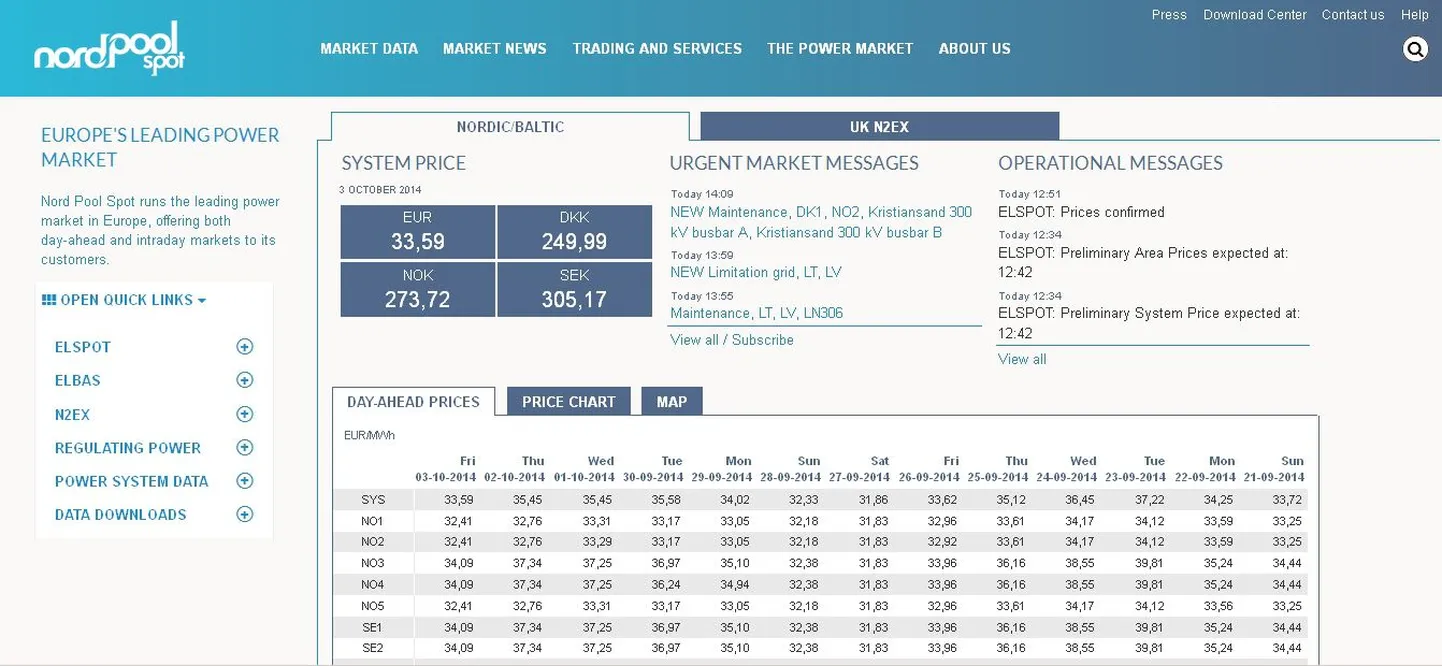Open the Data Downloads quick link
Image resolution: width=1442 pixels, height=666 pixels.
click(121, 514)
